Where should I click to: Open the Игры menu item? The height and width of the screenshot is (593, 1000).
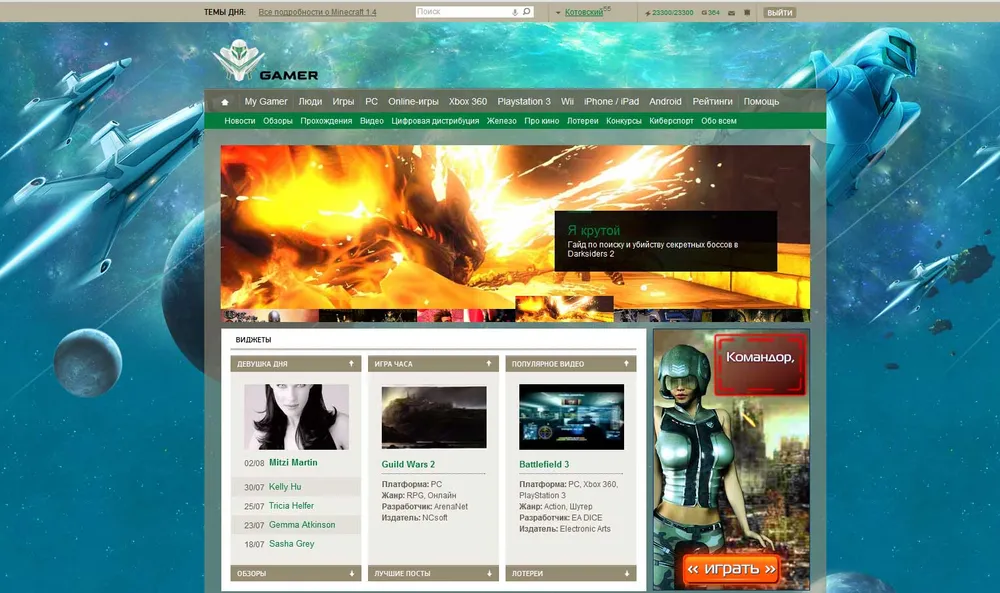(x=343, y=101)
